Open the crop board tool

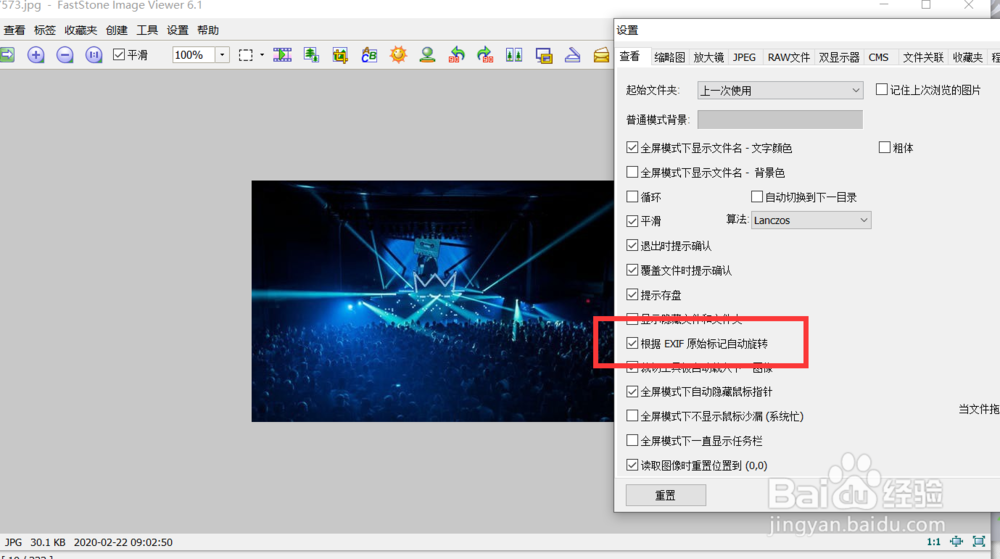[x=340, y=55]
